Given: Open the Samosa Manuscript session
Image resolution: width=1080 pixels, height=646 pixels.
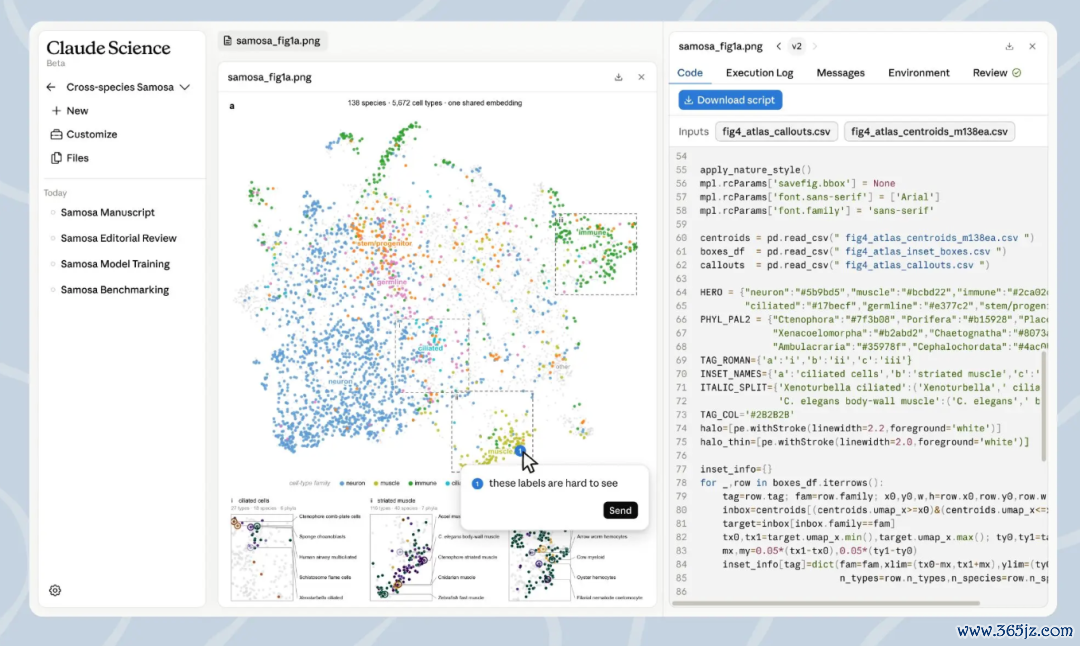Looking at the screenshot, I should coord(107,212).
